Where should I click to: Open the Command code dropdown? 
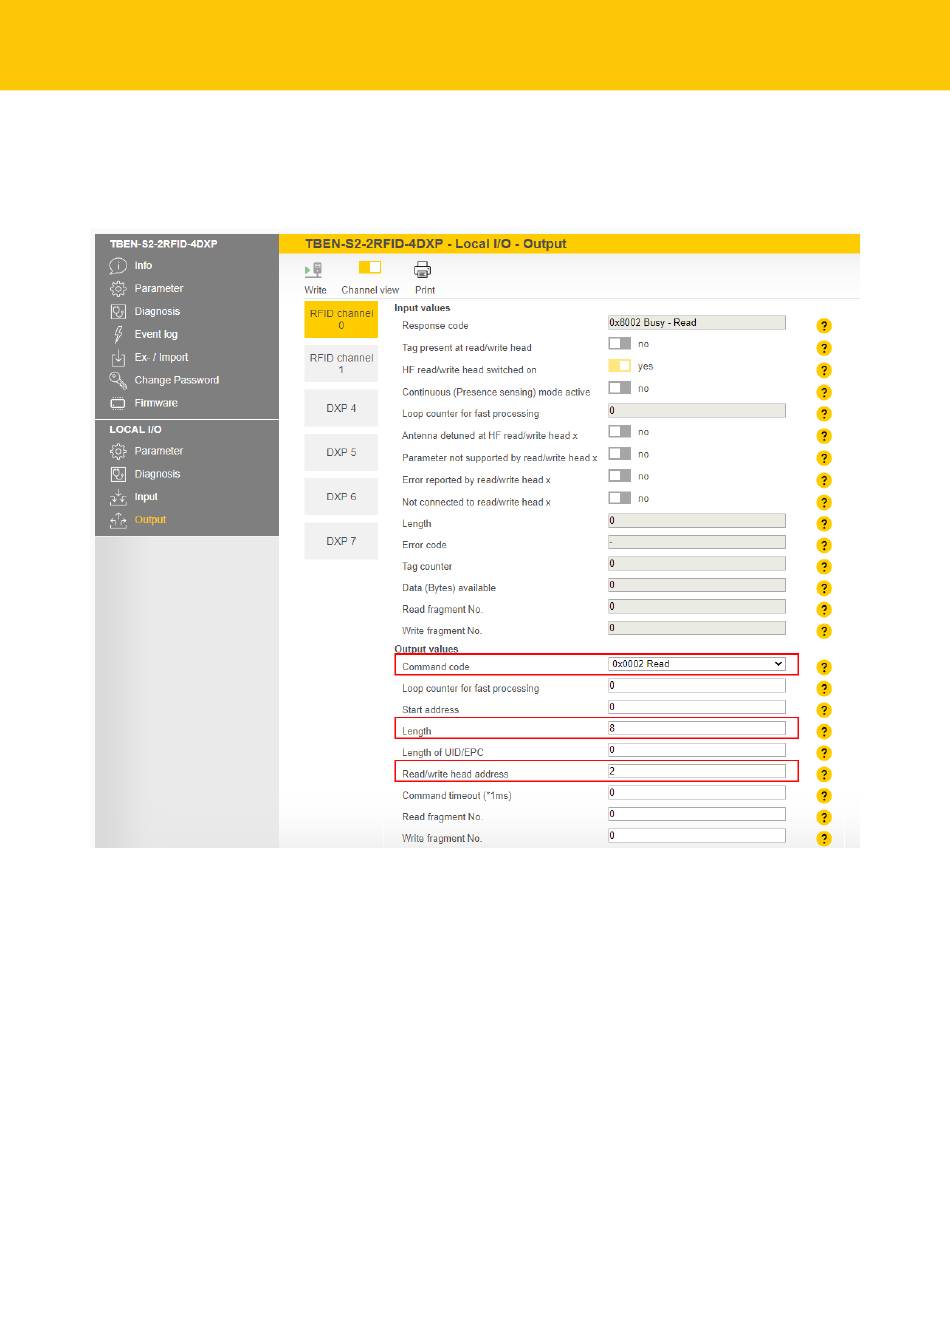point(697,664)
